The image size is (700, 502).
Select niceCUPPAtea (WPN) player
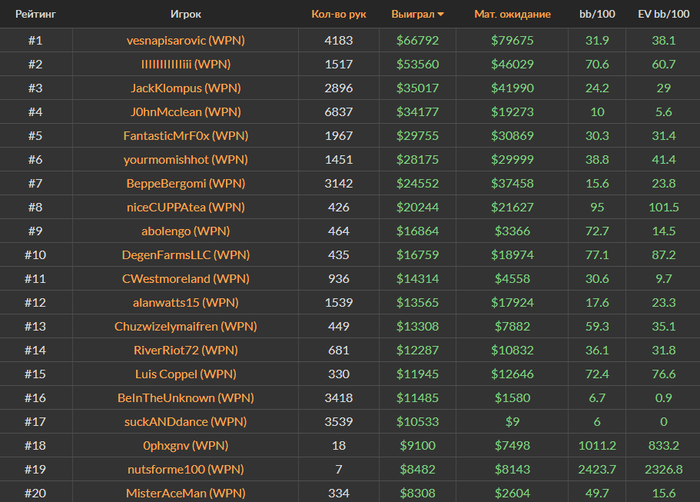[186, 207]
